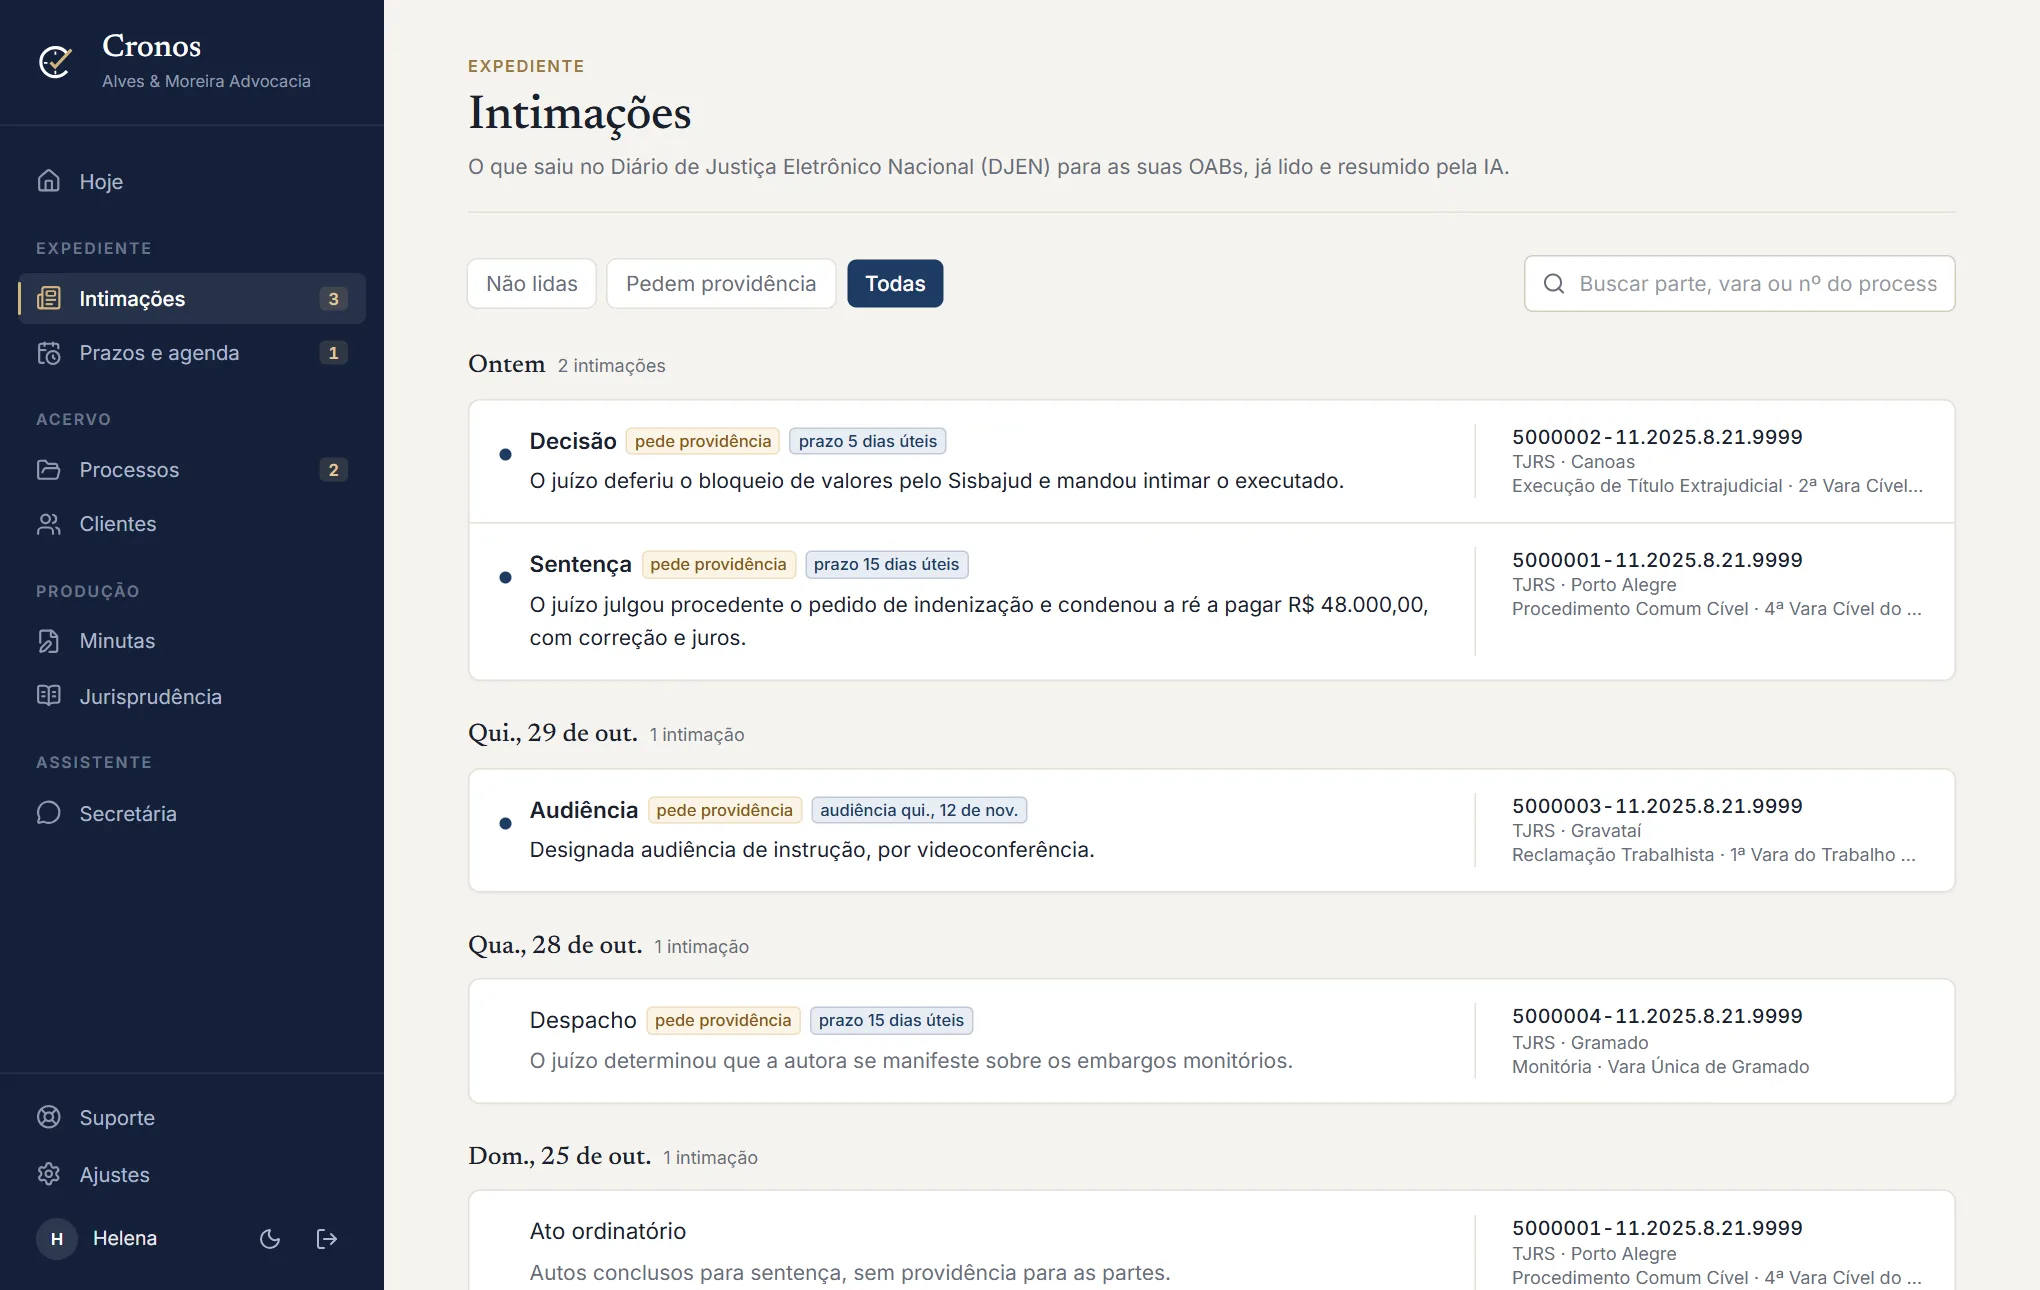Click the Intimações newspaper icon
This screenshot has width=2040, height=1290.
tap(49, 298)
